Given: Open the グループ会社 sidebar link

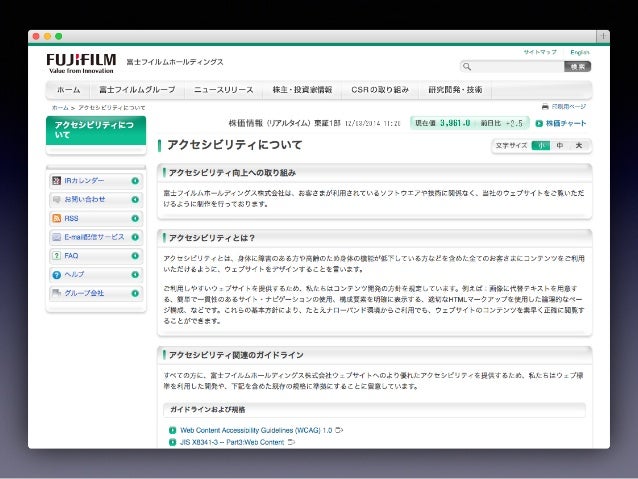Looking at the screenshot, I should coord(84,293).
